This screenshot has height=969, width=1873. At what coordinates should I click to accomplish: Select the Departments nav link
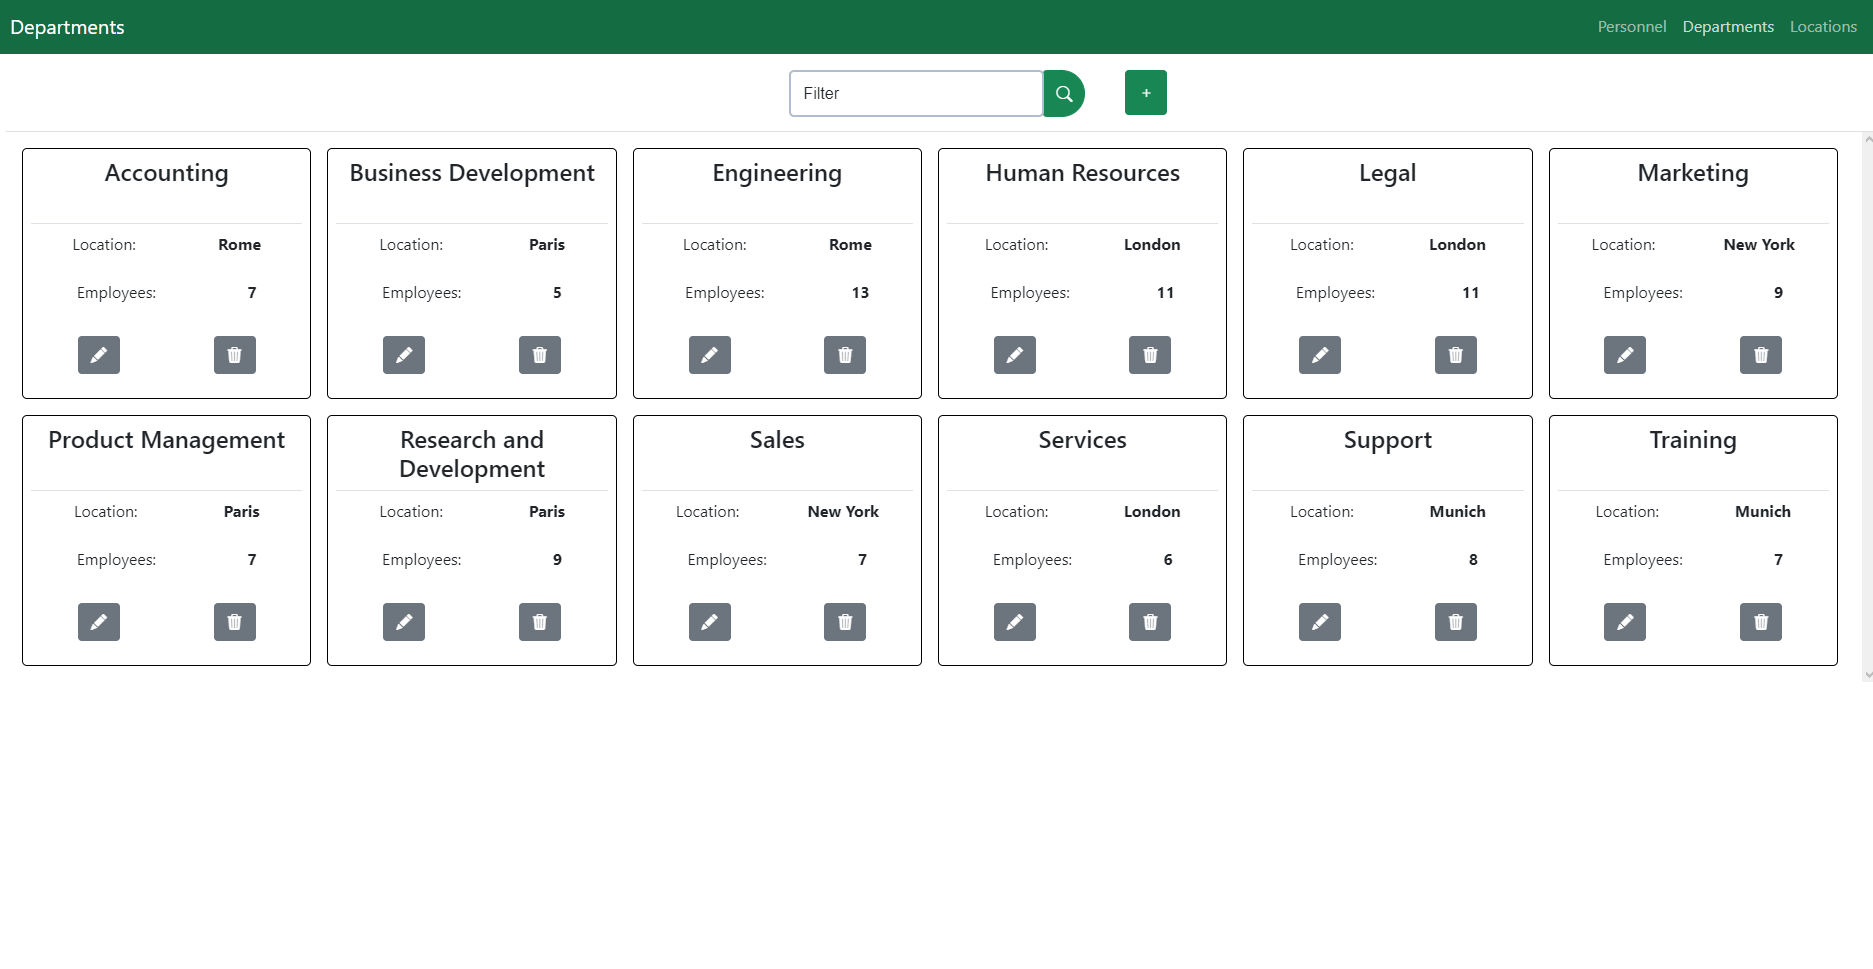pyautogui.click(x=1727, y=27)
